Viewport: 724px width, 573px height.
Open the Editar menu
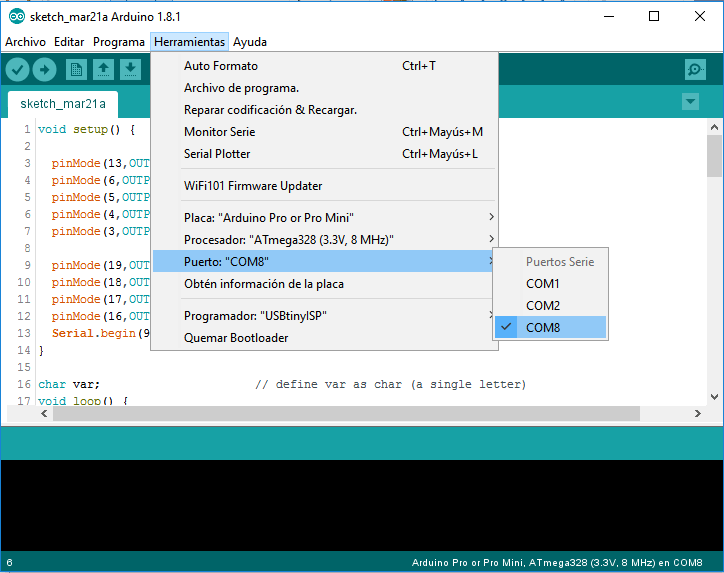pyautogui.click(x=69, y=42)
